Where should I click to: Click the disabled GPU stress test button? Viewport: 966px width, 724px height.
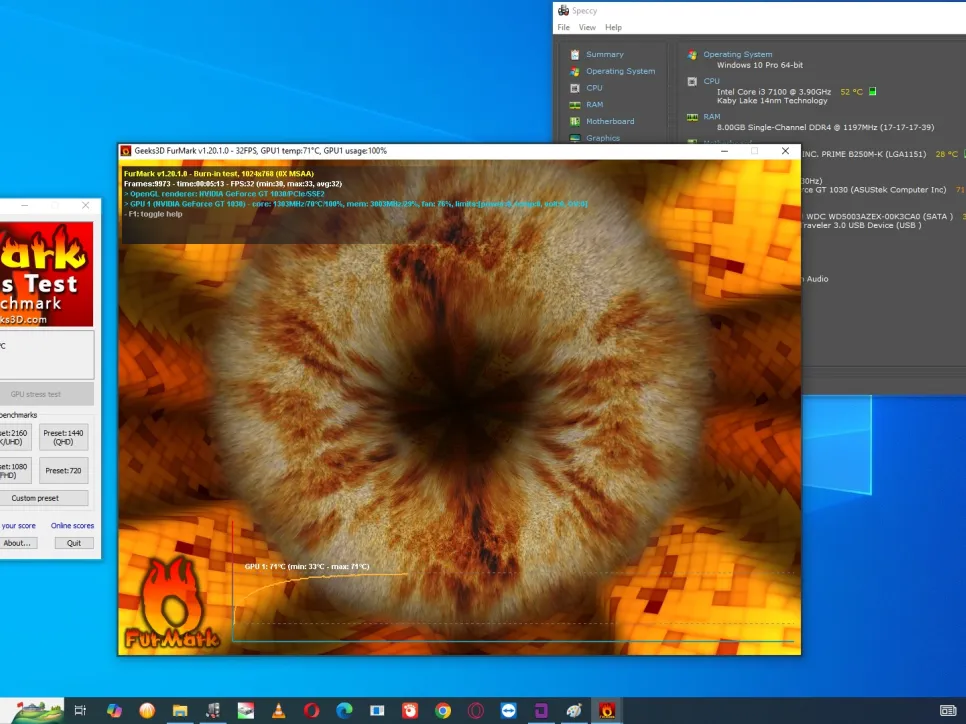pyautogui.click(x=47, y=394)
